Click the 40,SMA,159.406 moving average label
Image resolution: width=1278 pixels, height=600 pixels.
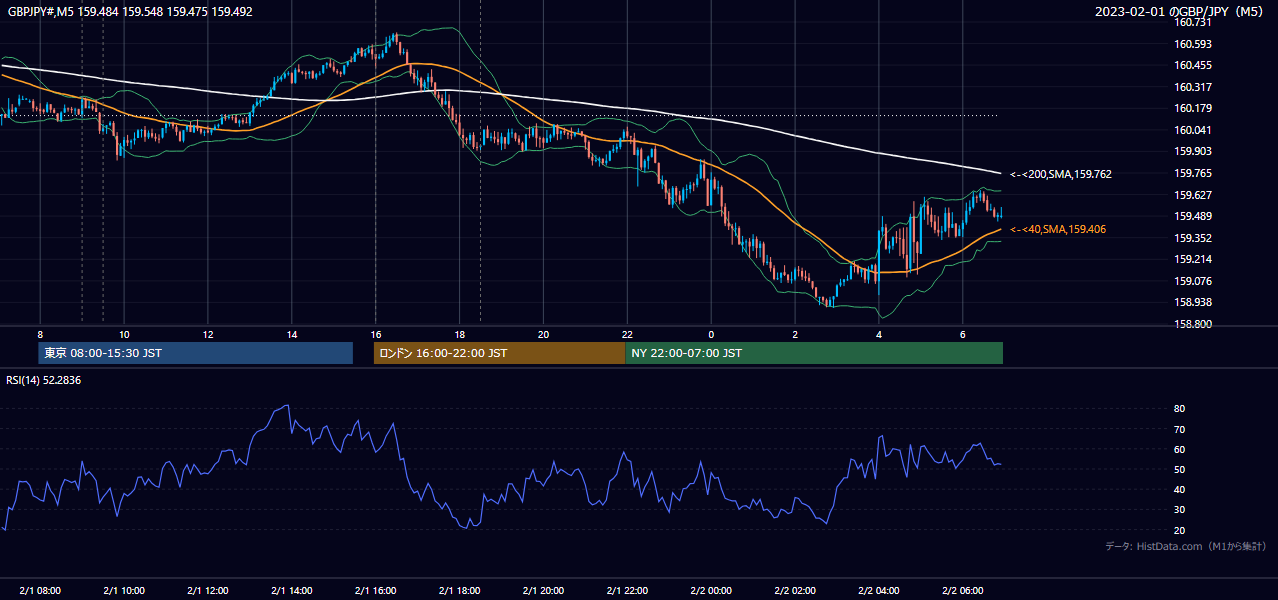pos(1058,230)
